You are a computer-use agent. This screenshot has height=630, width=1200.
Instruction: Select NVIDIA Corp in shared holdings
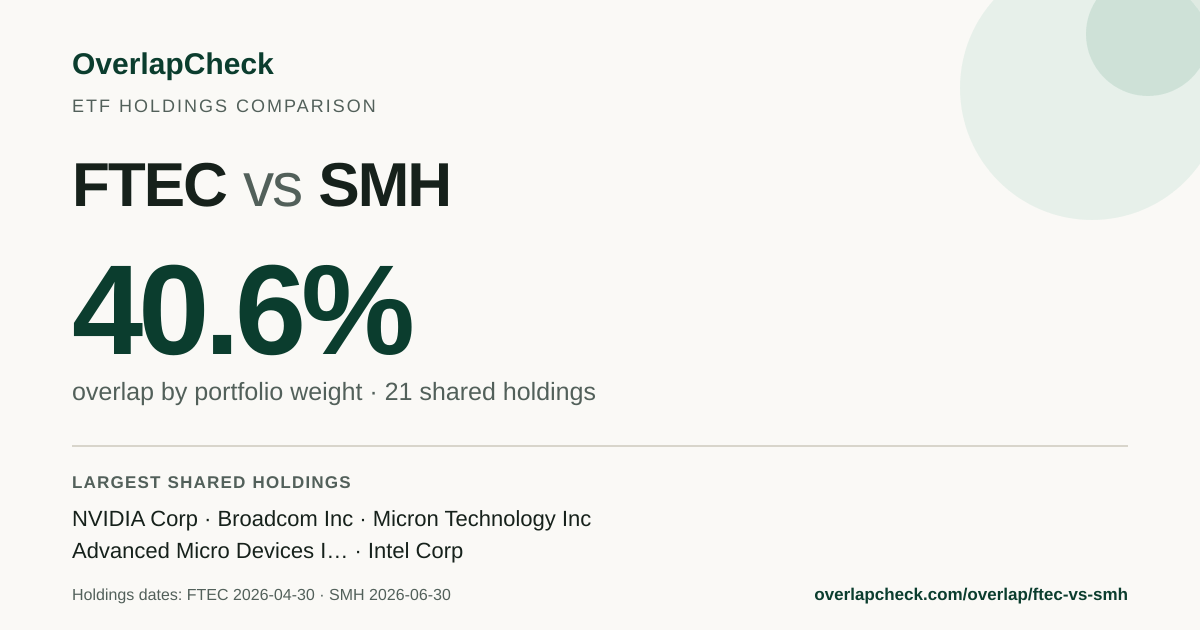[x=135, y=519]
